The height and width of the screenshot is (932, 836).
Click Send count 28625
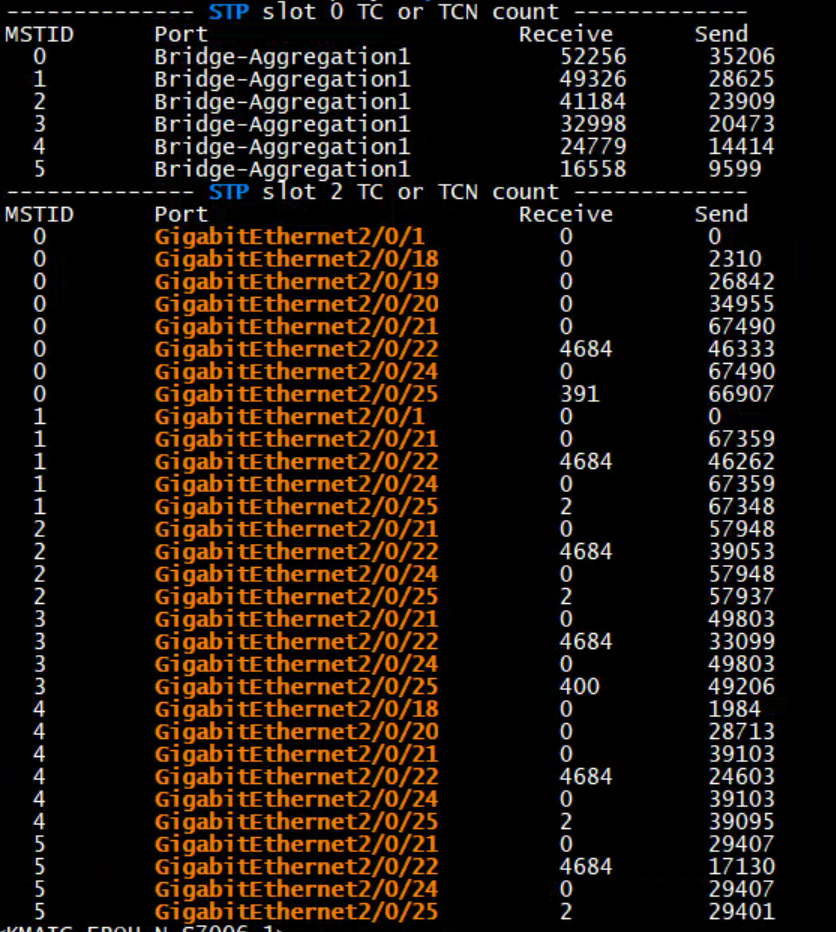pos(741,80)
